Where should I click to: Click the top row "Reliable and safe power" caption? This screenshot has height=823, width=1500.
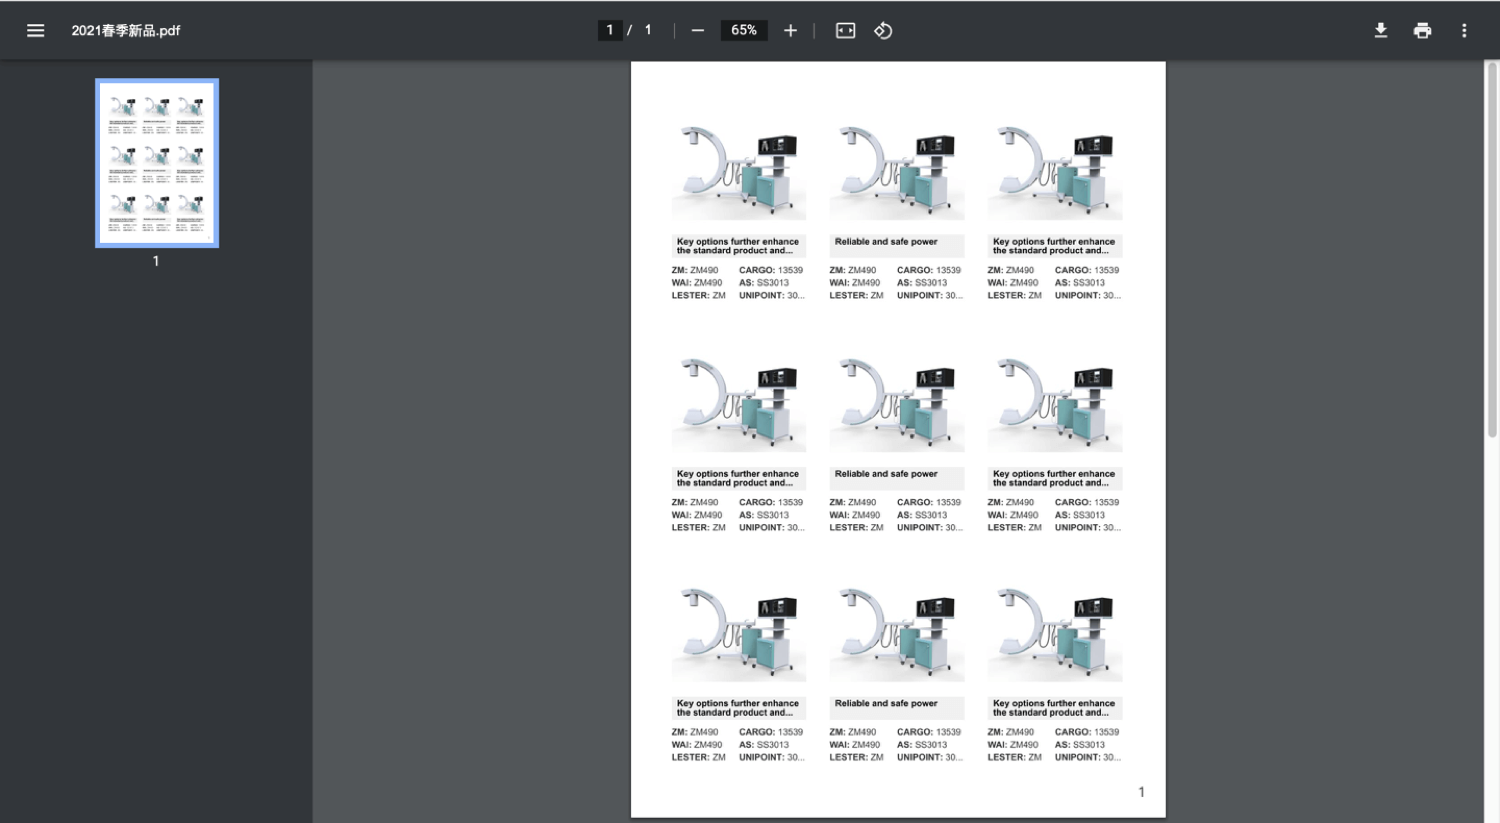point(886,242)
